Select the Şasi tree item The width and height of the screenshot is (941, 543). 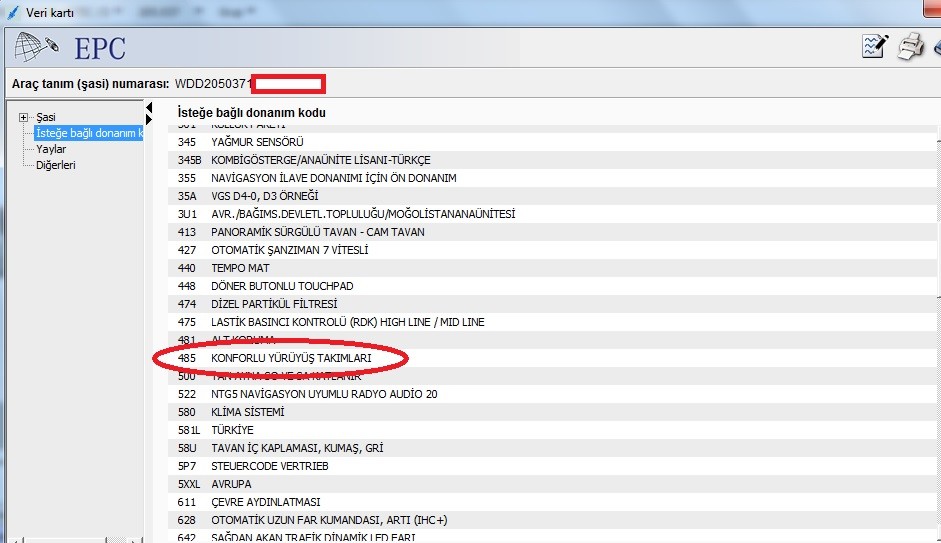pos(46,117)
